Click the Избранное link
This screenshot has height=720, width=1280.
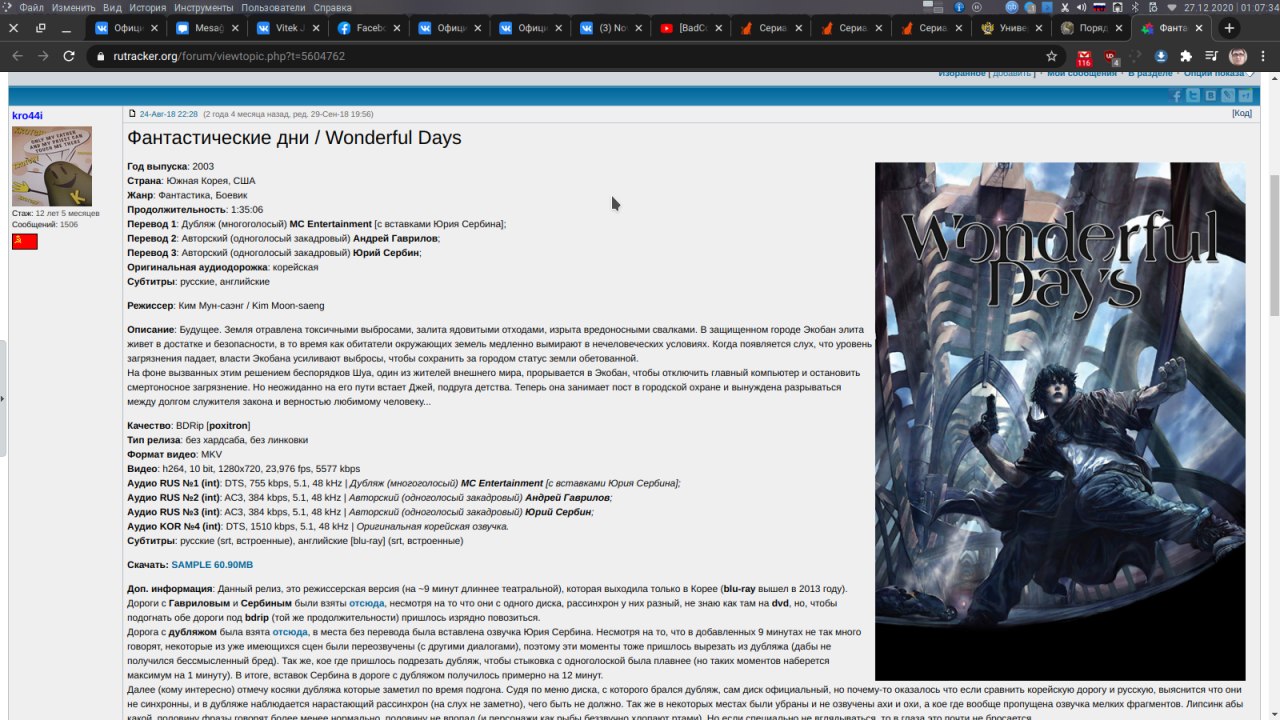coord(961,74)
